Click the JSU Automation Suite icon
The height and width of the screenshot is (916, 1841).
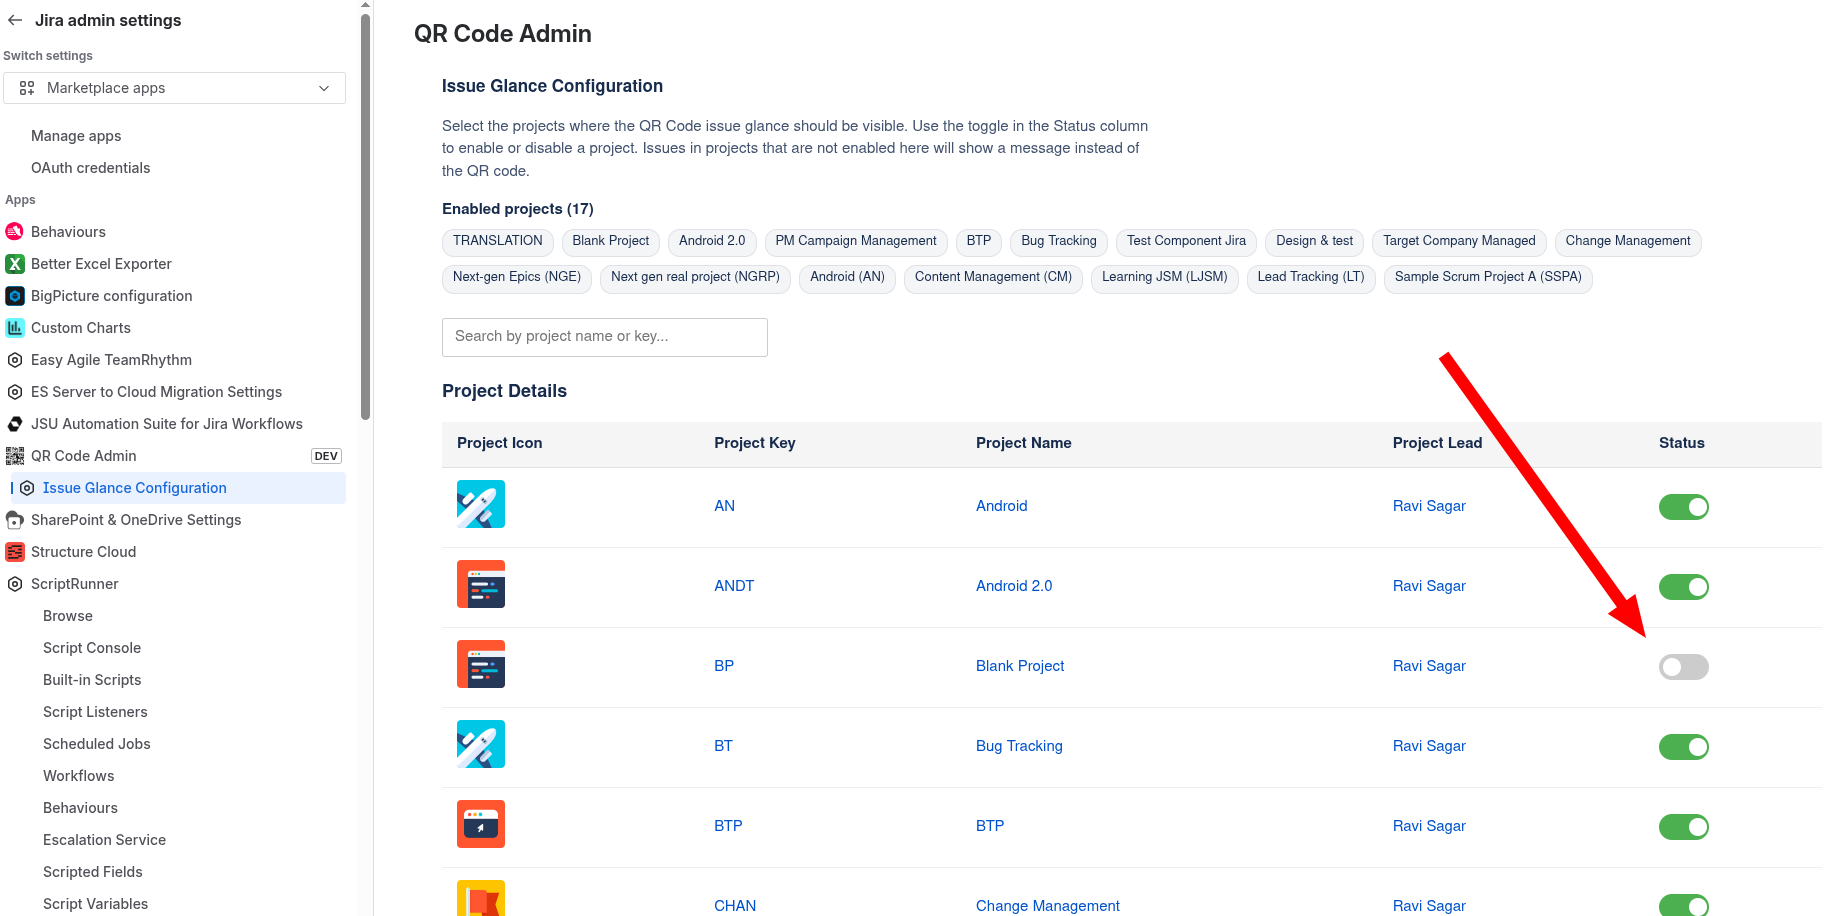point(15,424)
